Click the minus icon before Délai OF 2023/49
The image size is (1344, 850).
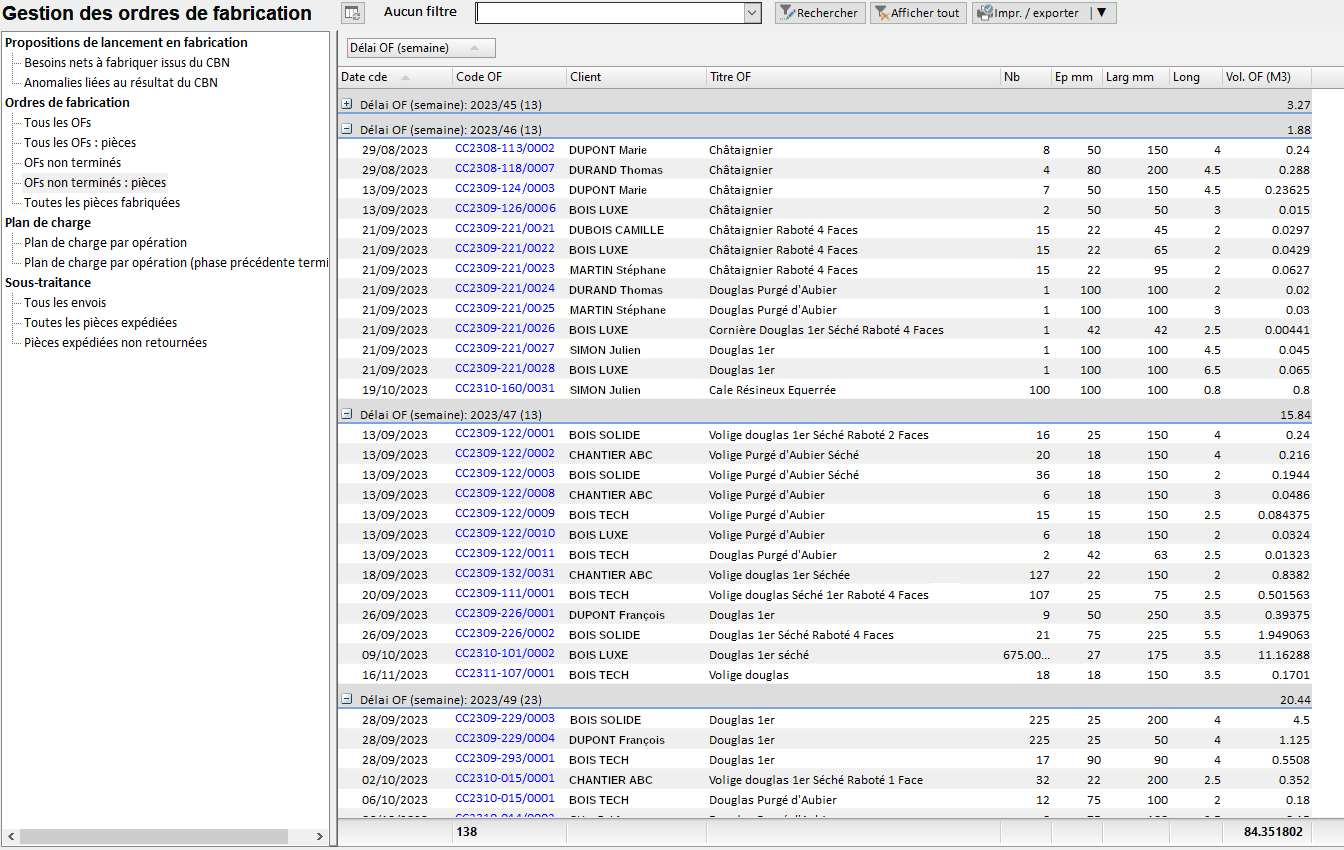pyautogui.click(x=347, y=699)
